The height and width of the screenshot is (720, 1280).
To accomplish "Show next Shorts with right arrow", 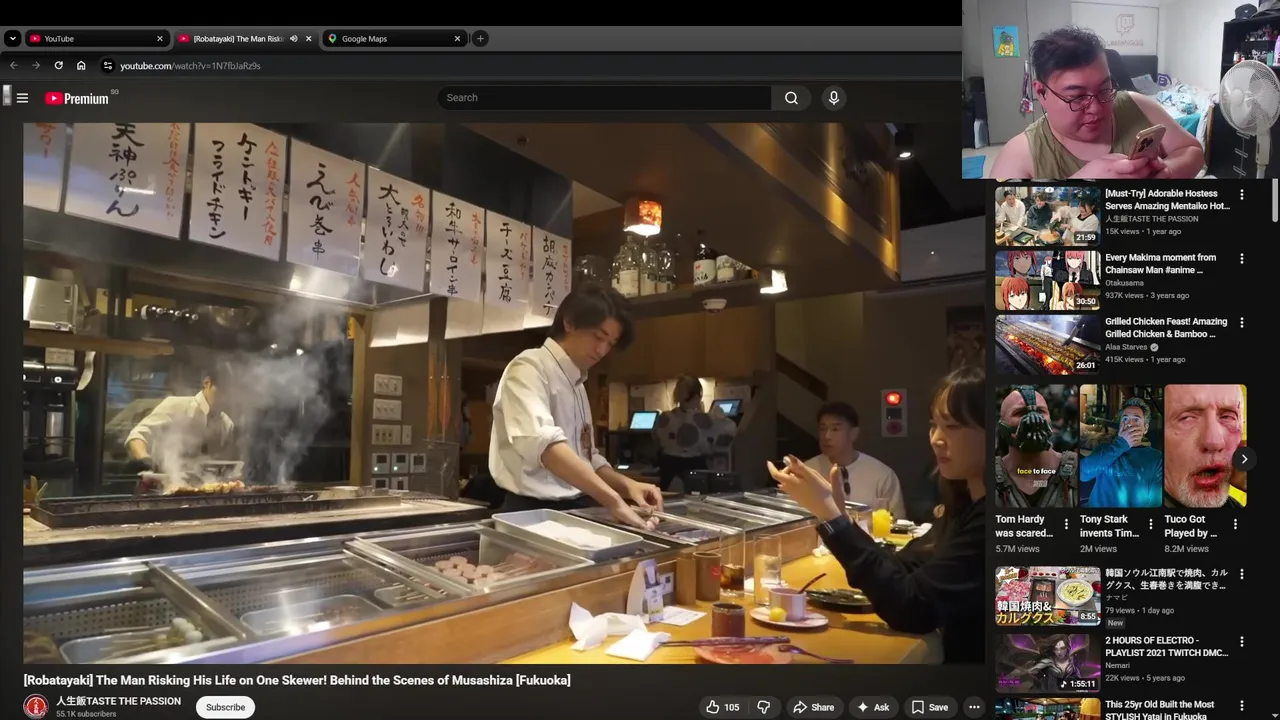I will click(x=1244, y=459).
